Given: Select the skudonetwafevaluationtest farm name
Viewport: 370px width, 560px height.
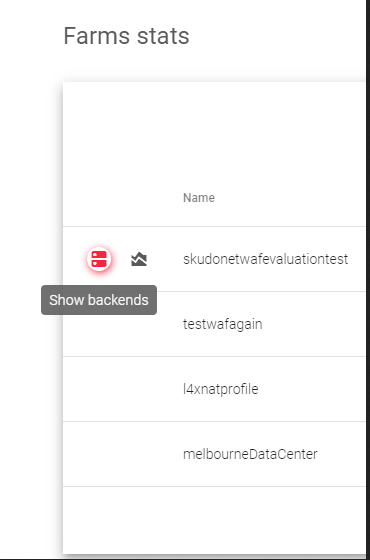Looking at the screenshot, I should click(x=265, y=259).
